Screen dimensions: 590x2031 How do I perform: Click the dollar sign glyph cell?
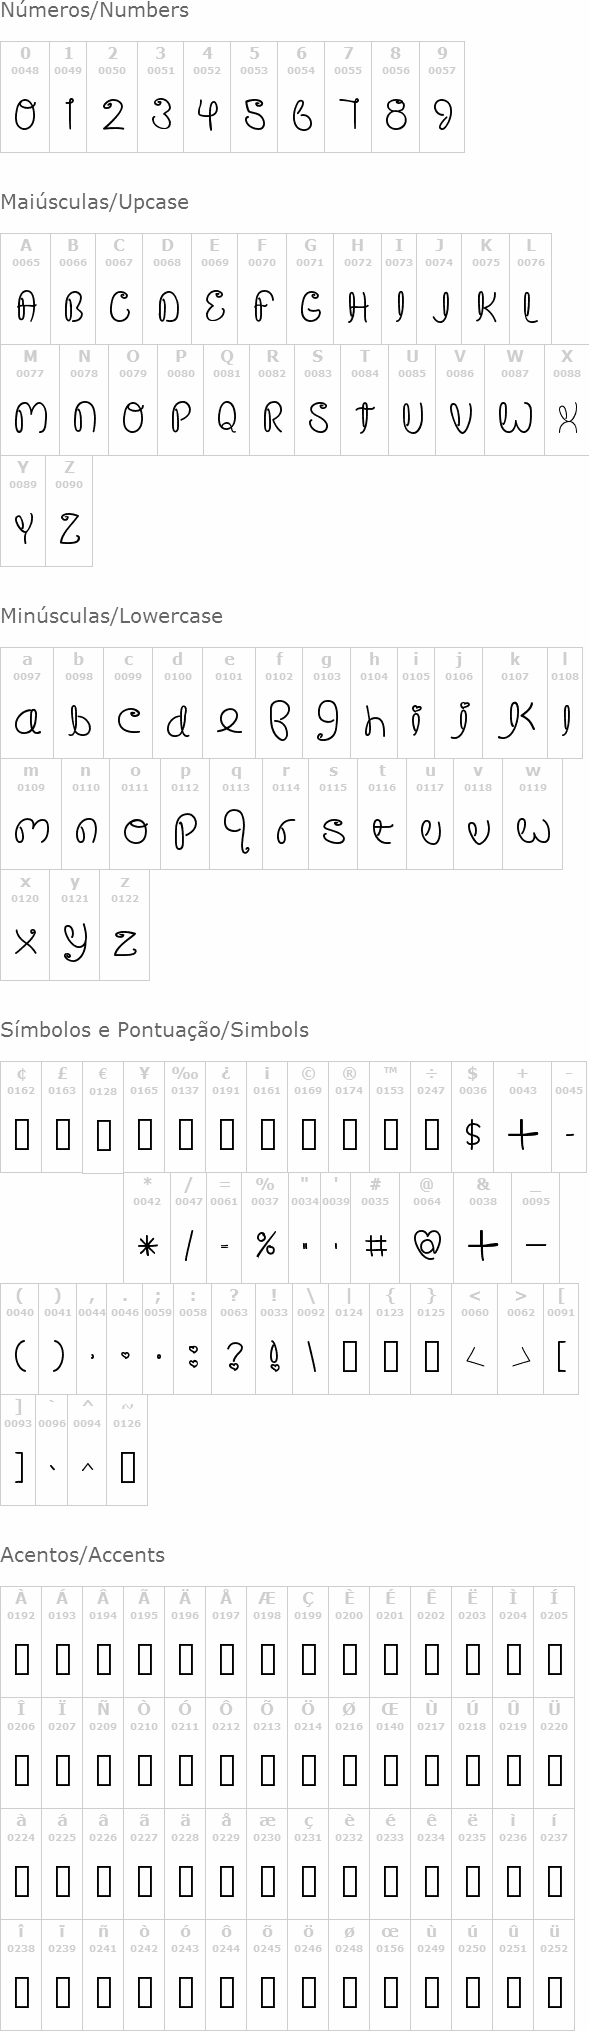[473, 1117]
